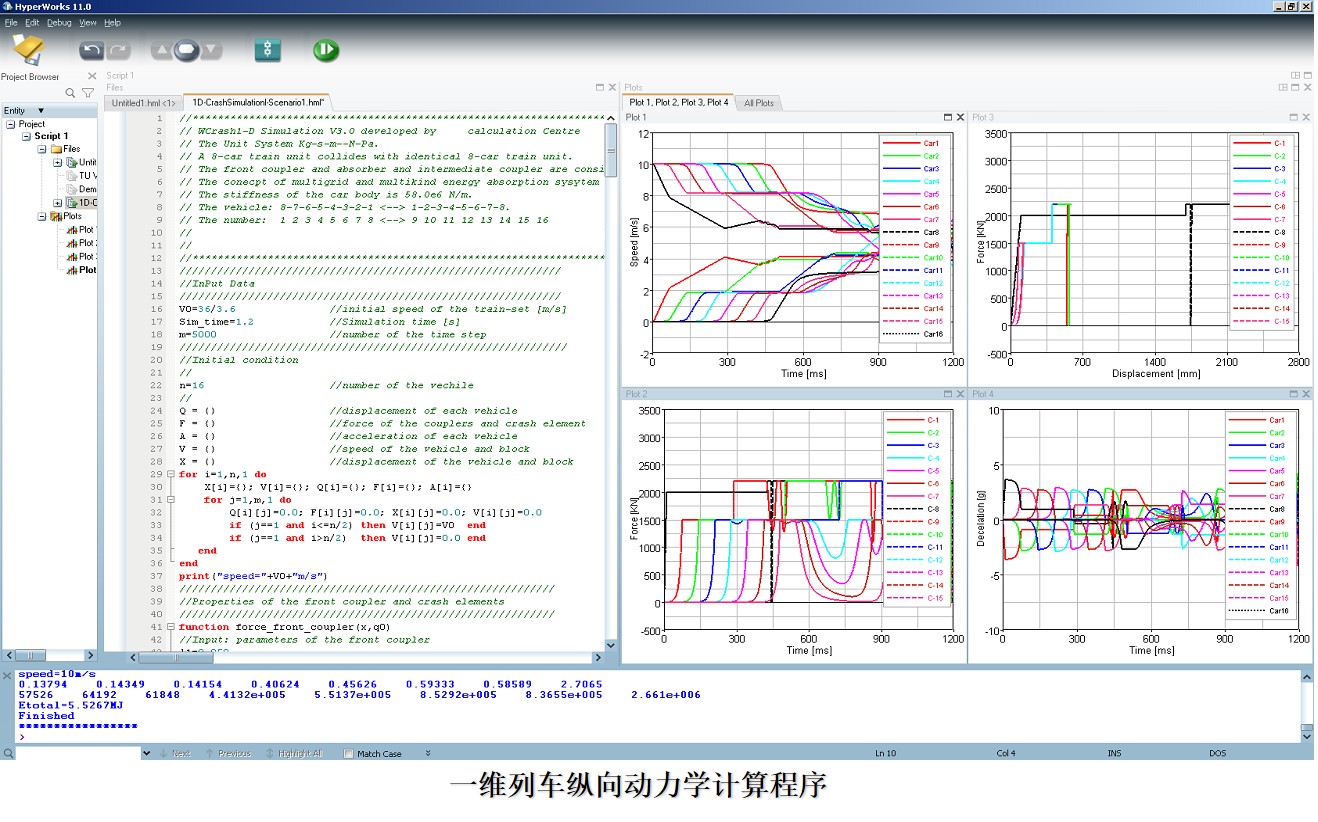Screen dimensions: 1318x822
Task: Click the open/save project icon in toolbar
Action: pos(27,49)
